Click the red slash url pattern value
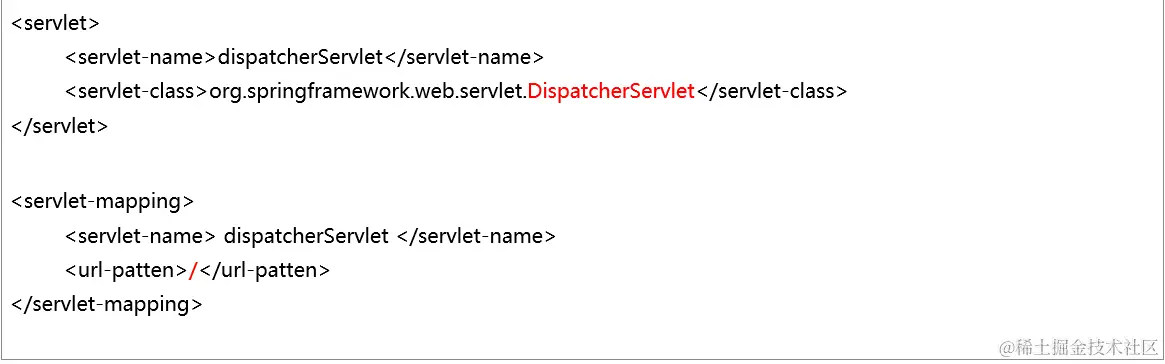Viewport: 1165px width, 364px height. (x=192, y=271)
